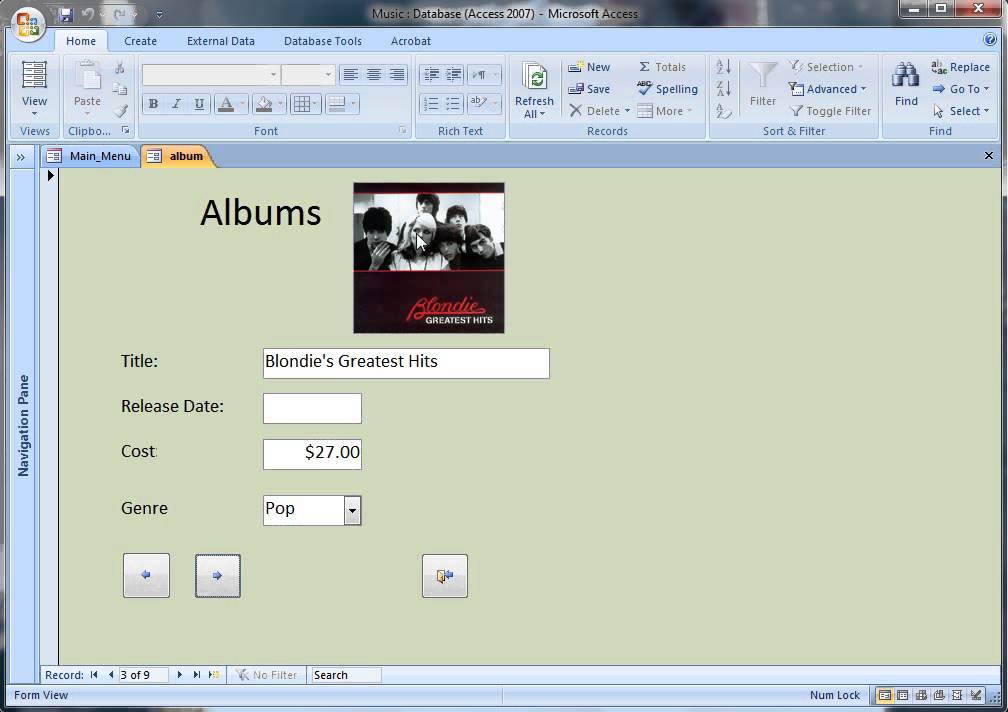Screen dimensions: 1008x712
Task: Open the Genre combo box arrow
Action: tap(352, 510)
